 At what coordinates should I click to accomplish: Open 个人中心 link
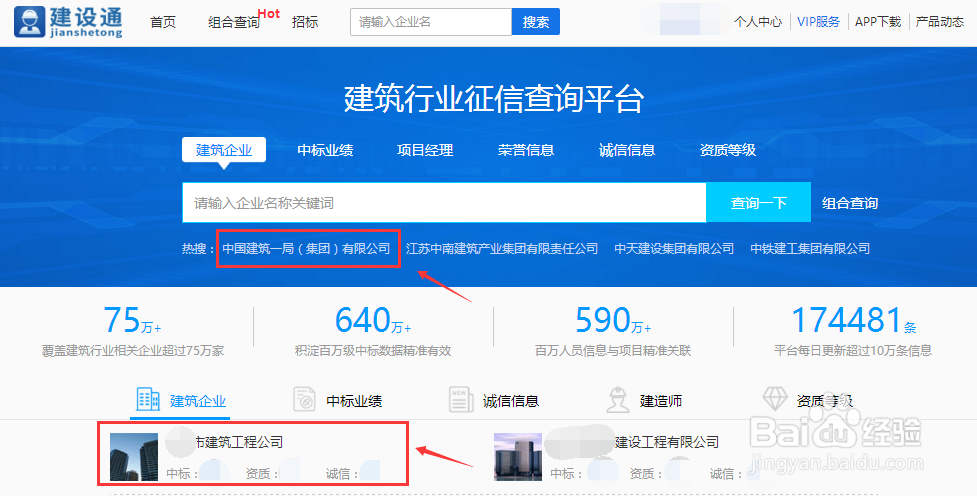[x=758, y=22]
